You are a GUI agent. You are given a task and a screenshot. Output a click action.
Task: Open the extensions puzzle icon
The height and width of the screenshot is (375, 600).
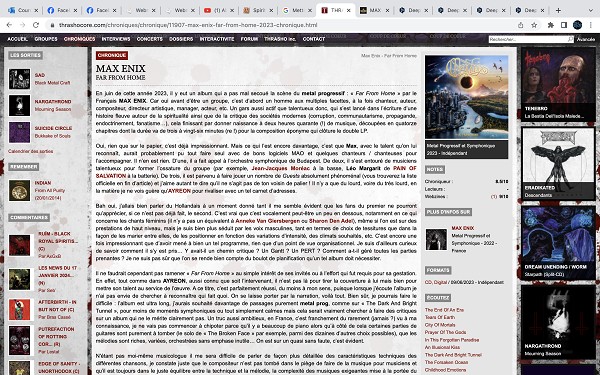[551, 25]
